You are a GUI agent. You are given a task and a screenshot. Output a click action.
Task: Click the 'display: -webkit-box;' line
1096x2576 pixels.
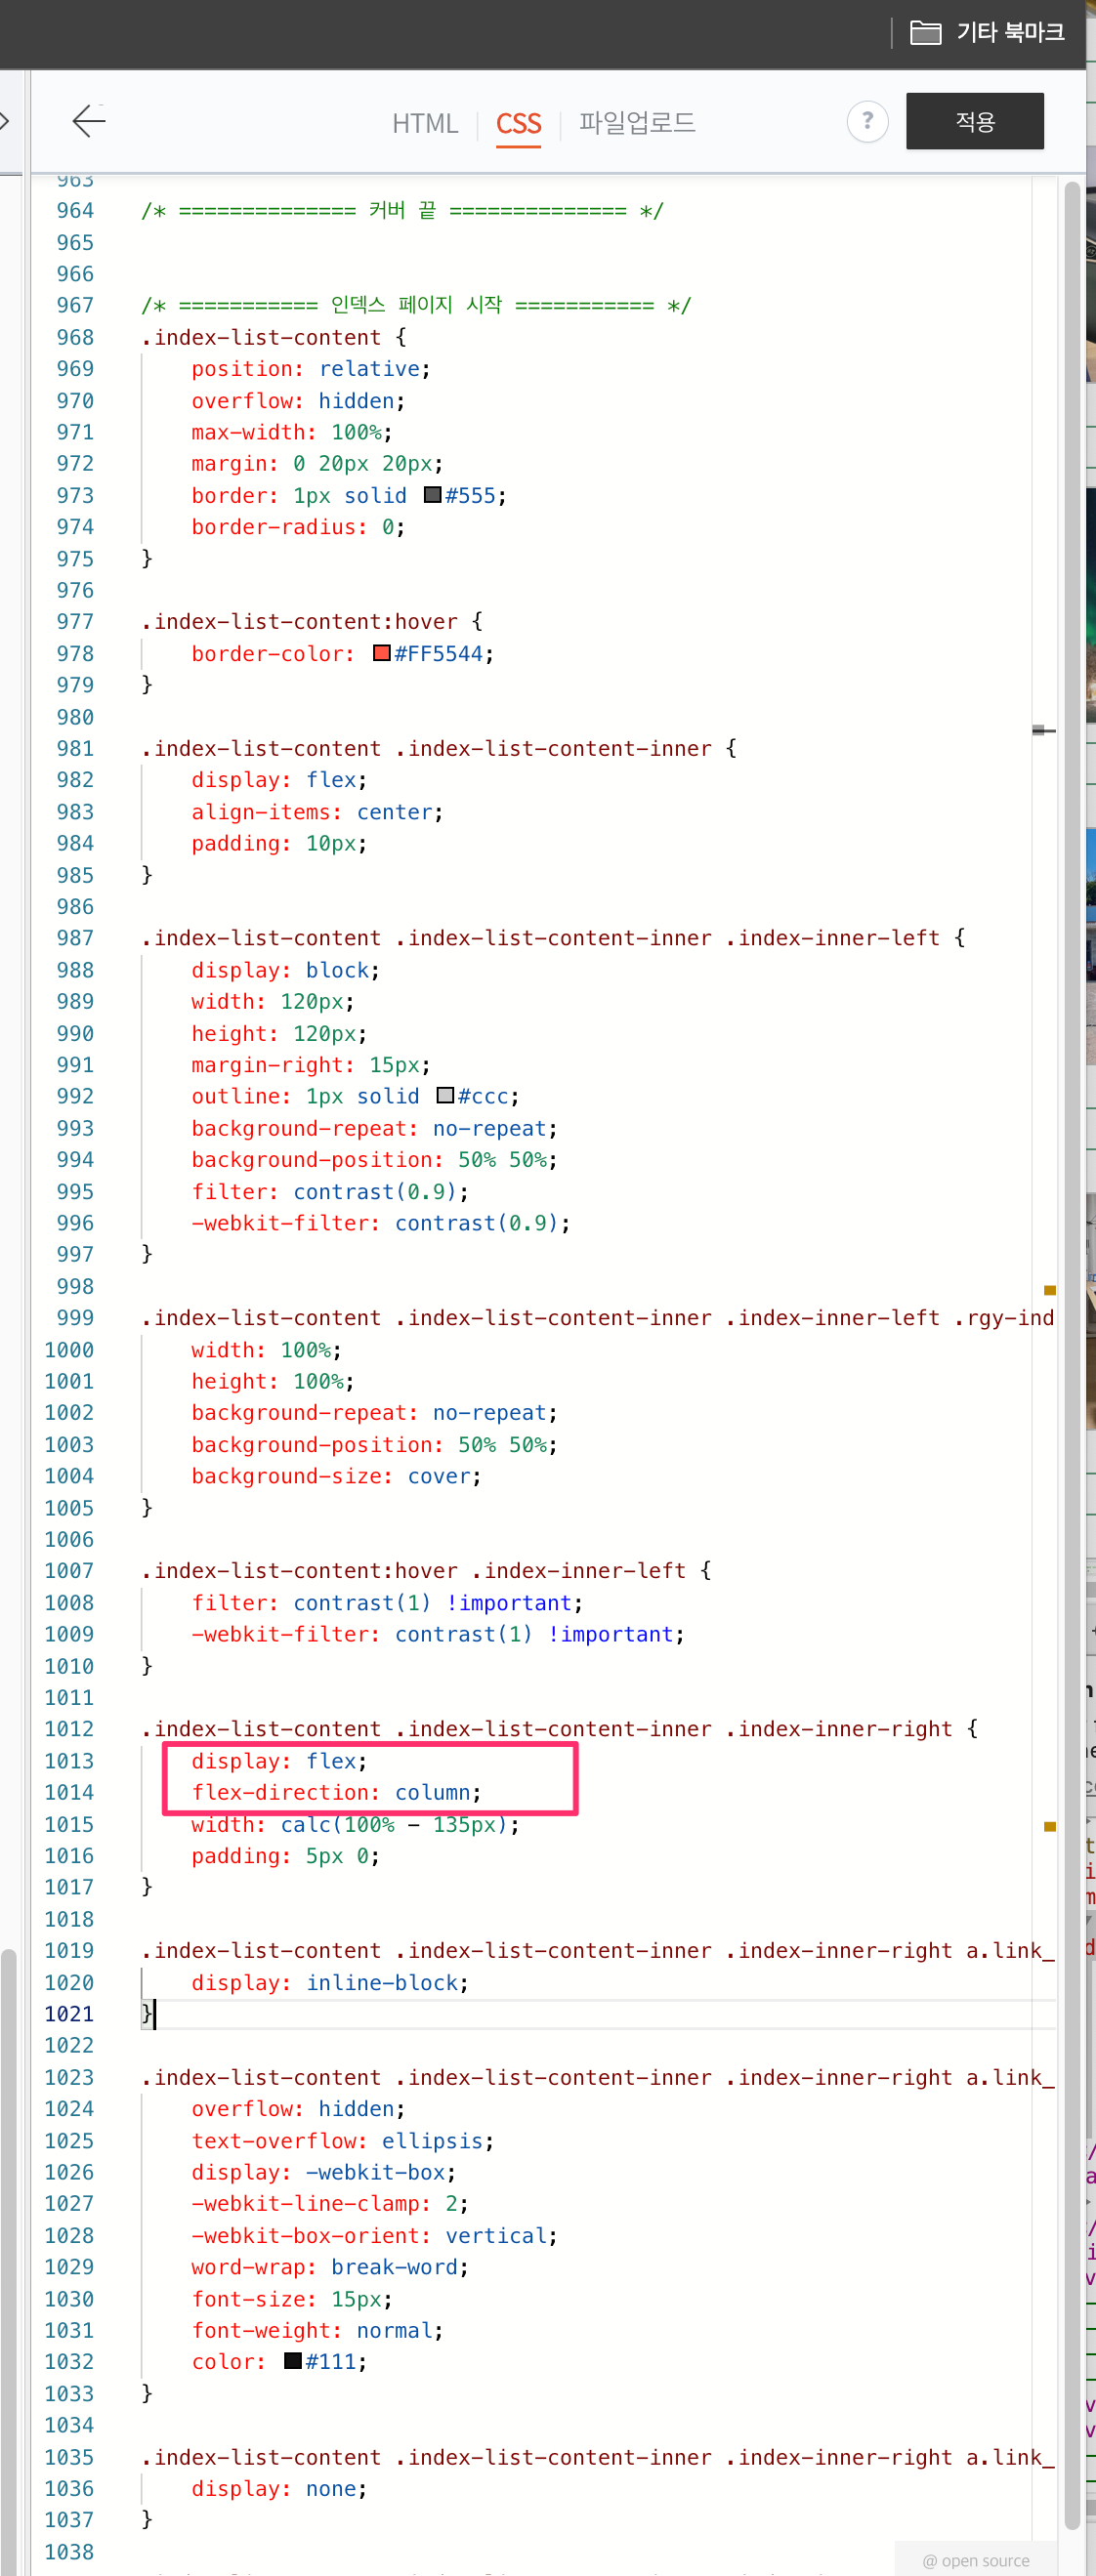click(x=324, y=2172)
